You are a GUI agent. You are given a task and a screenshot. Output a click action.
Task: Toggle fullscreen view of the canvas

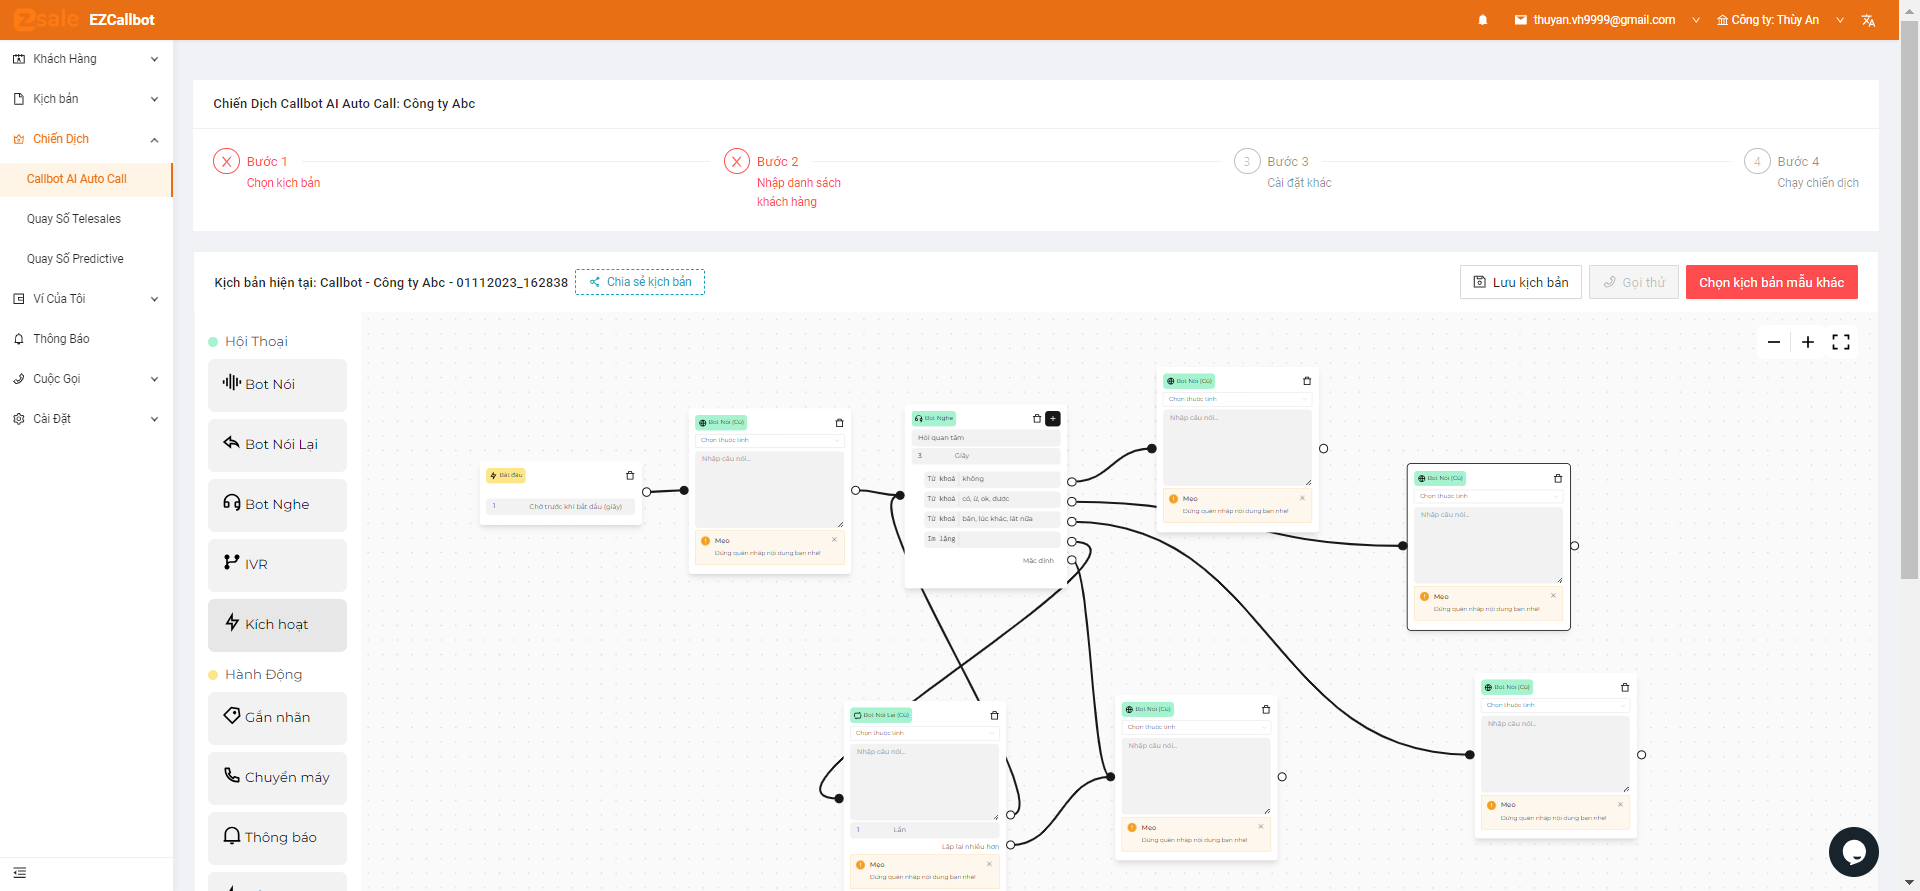(x=1841, y=342)
